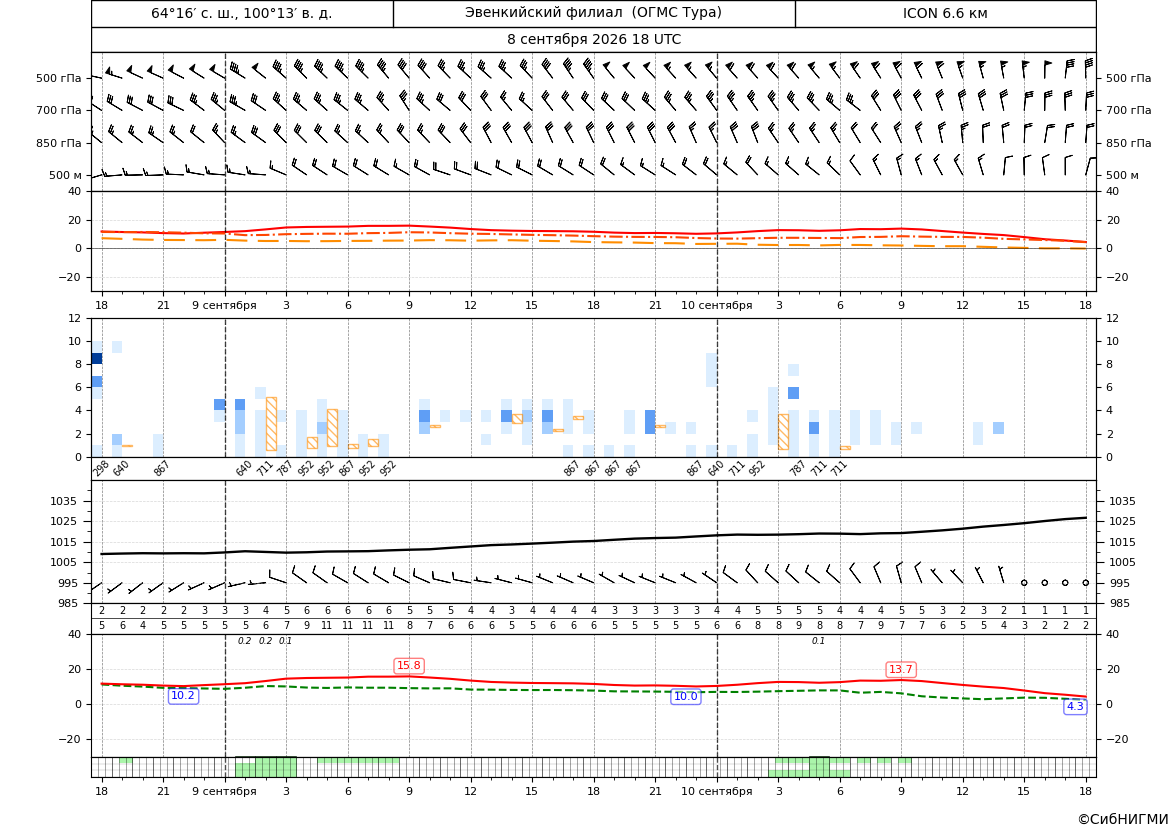
Task: Click the left-side 850 гПа level label
Action: 58,143
